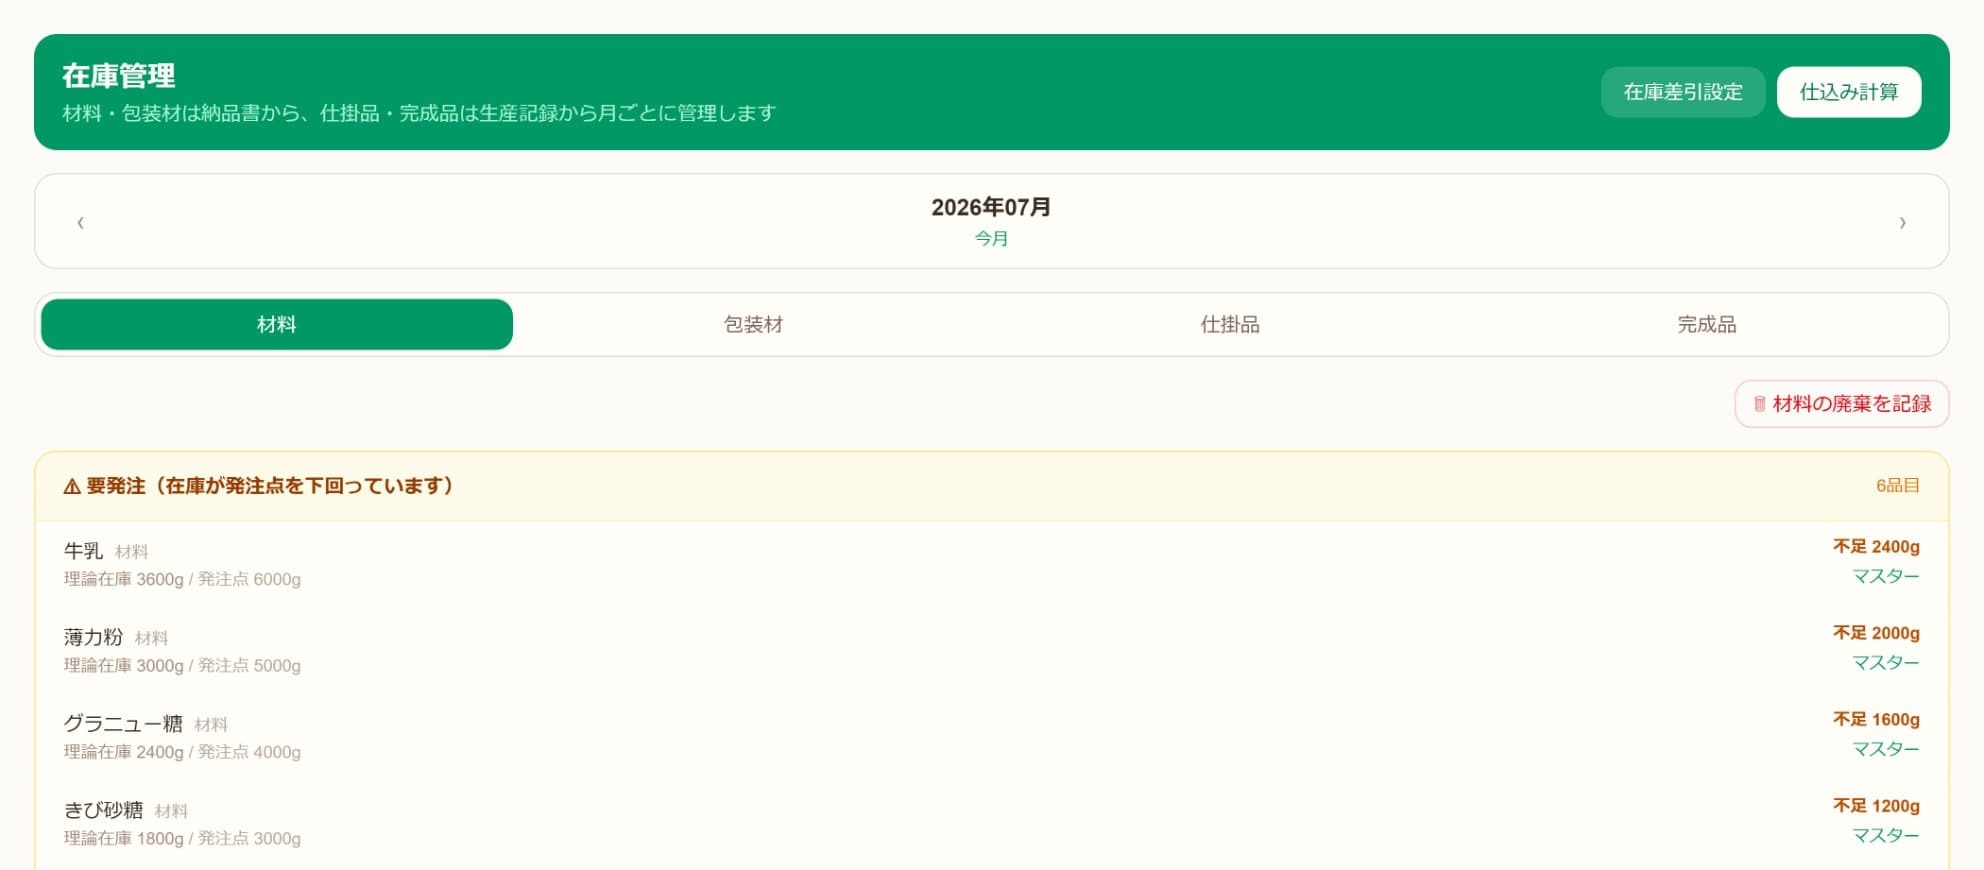This screenshot has width=1984, height=870.
Task: Switch to the 包装材 tab
Action: [753, 324]
